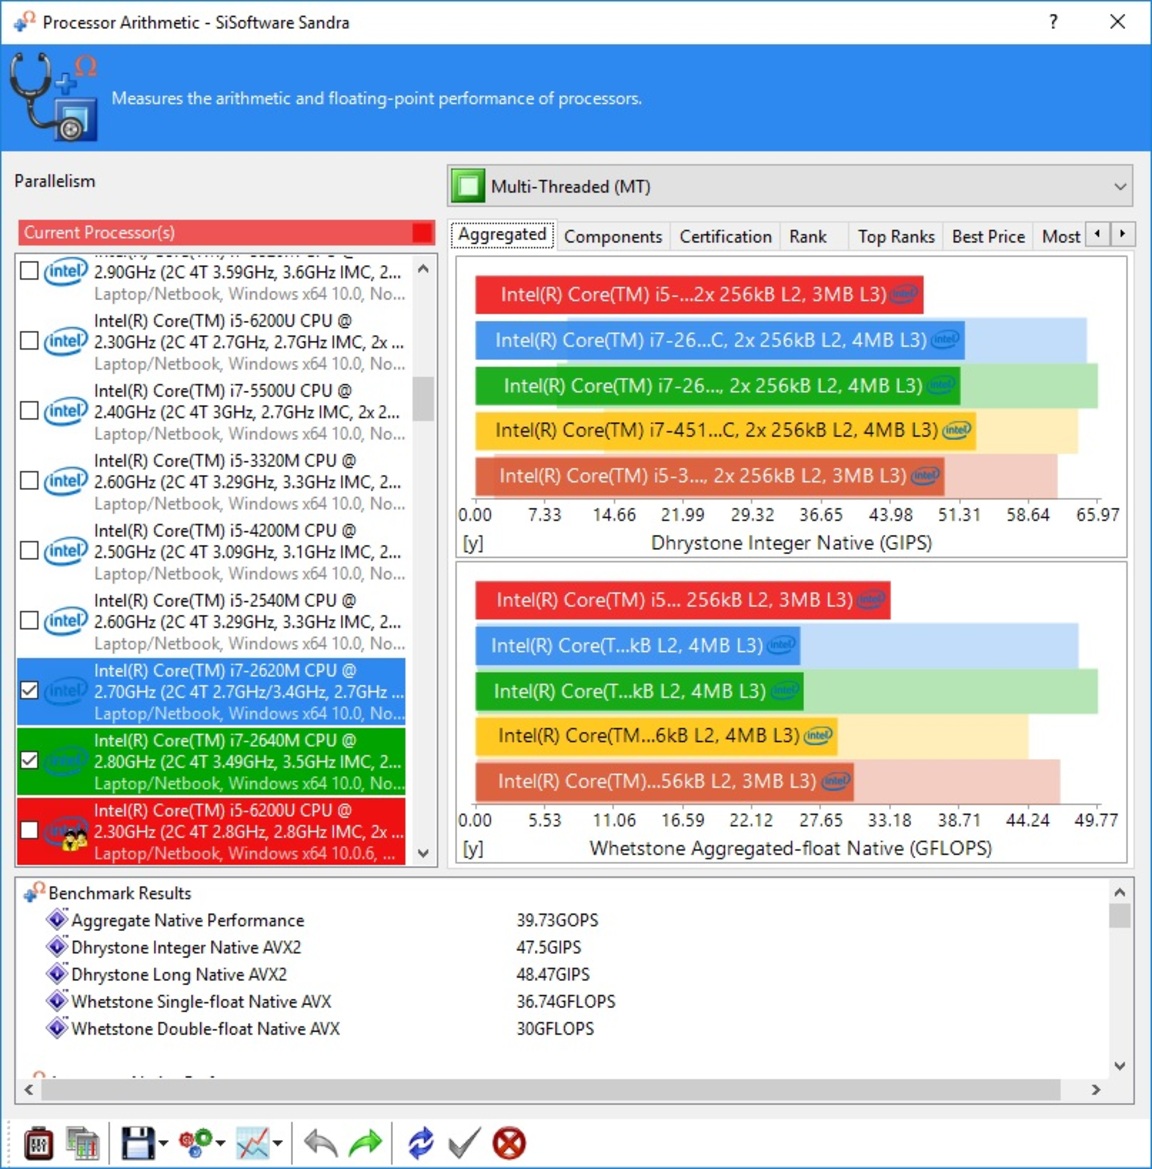Check the i5-6200U 2.30GHz 2.7GHz checkbox

pyautogui.click(x=29, y=341)
